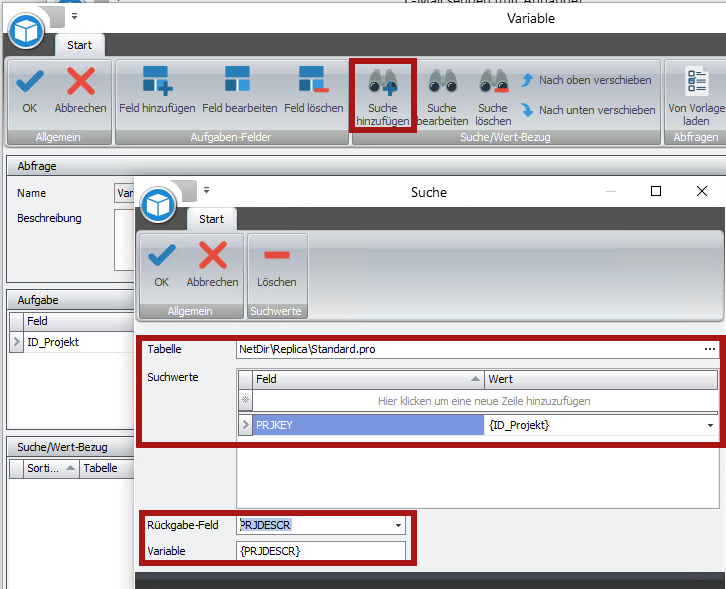Click the Feld column header in Aufgabe
726x589 pixels.
point(79,321)
